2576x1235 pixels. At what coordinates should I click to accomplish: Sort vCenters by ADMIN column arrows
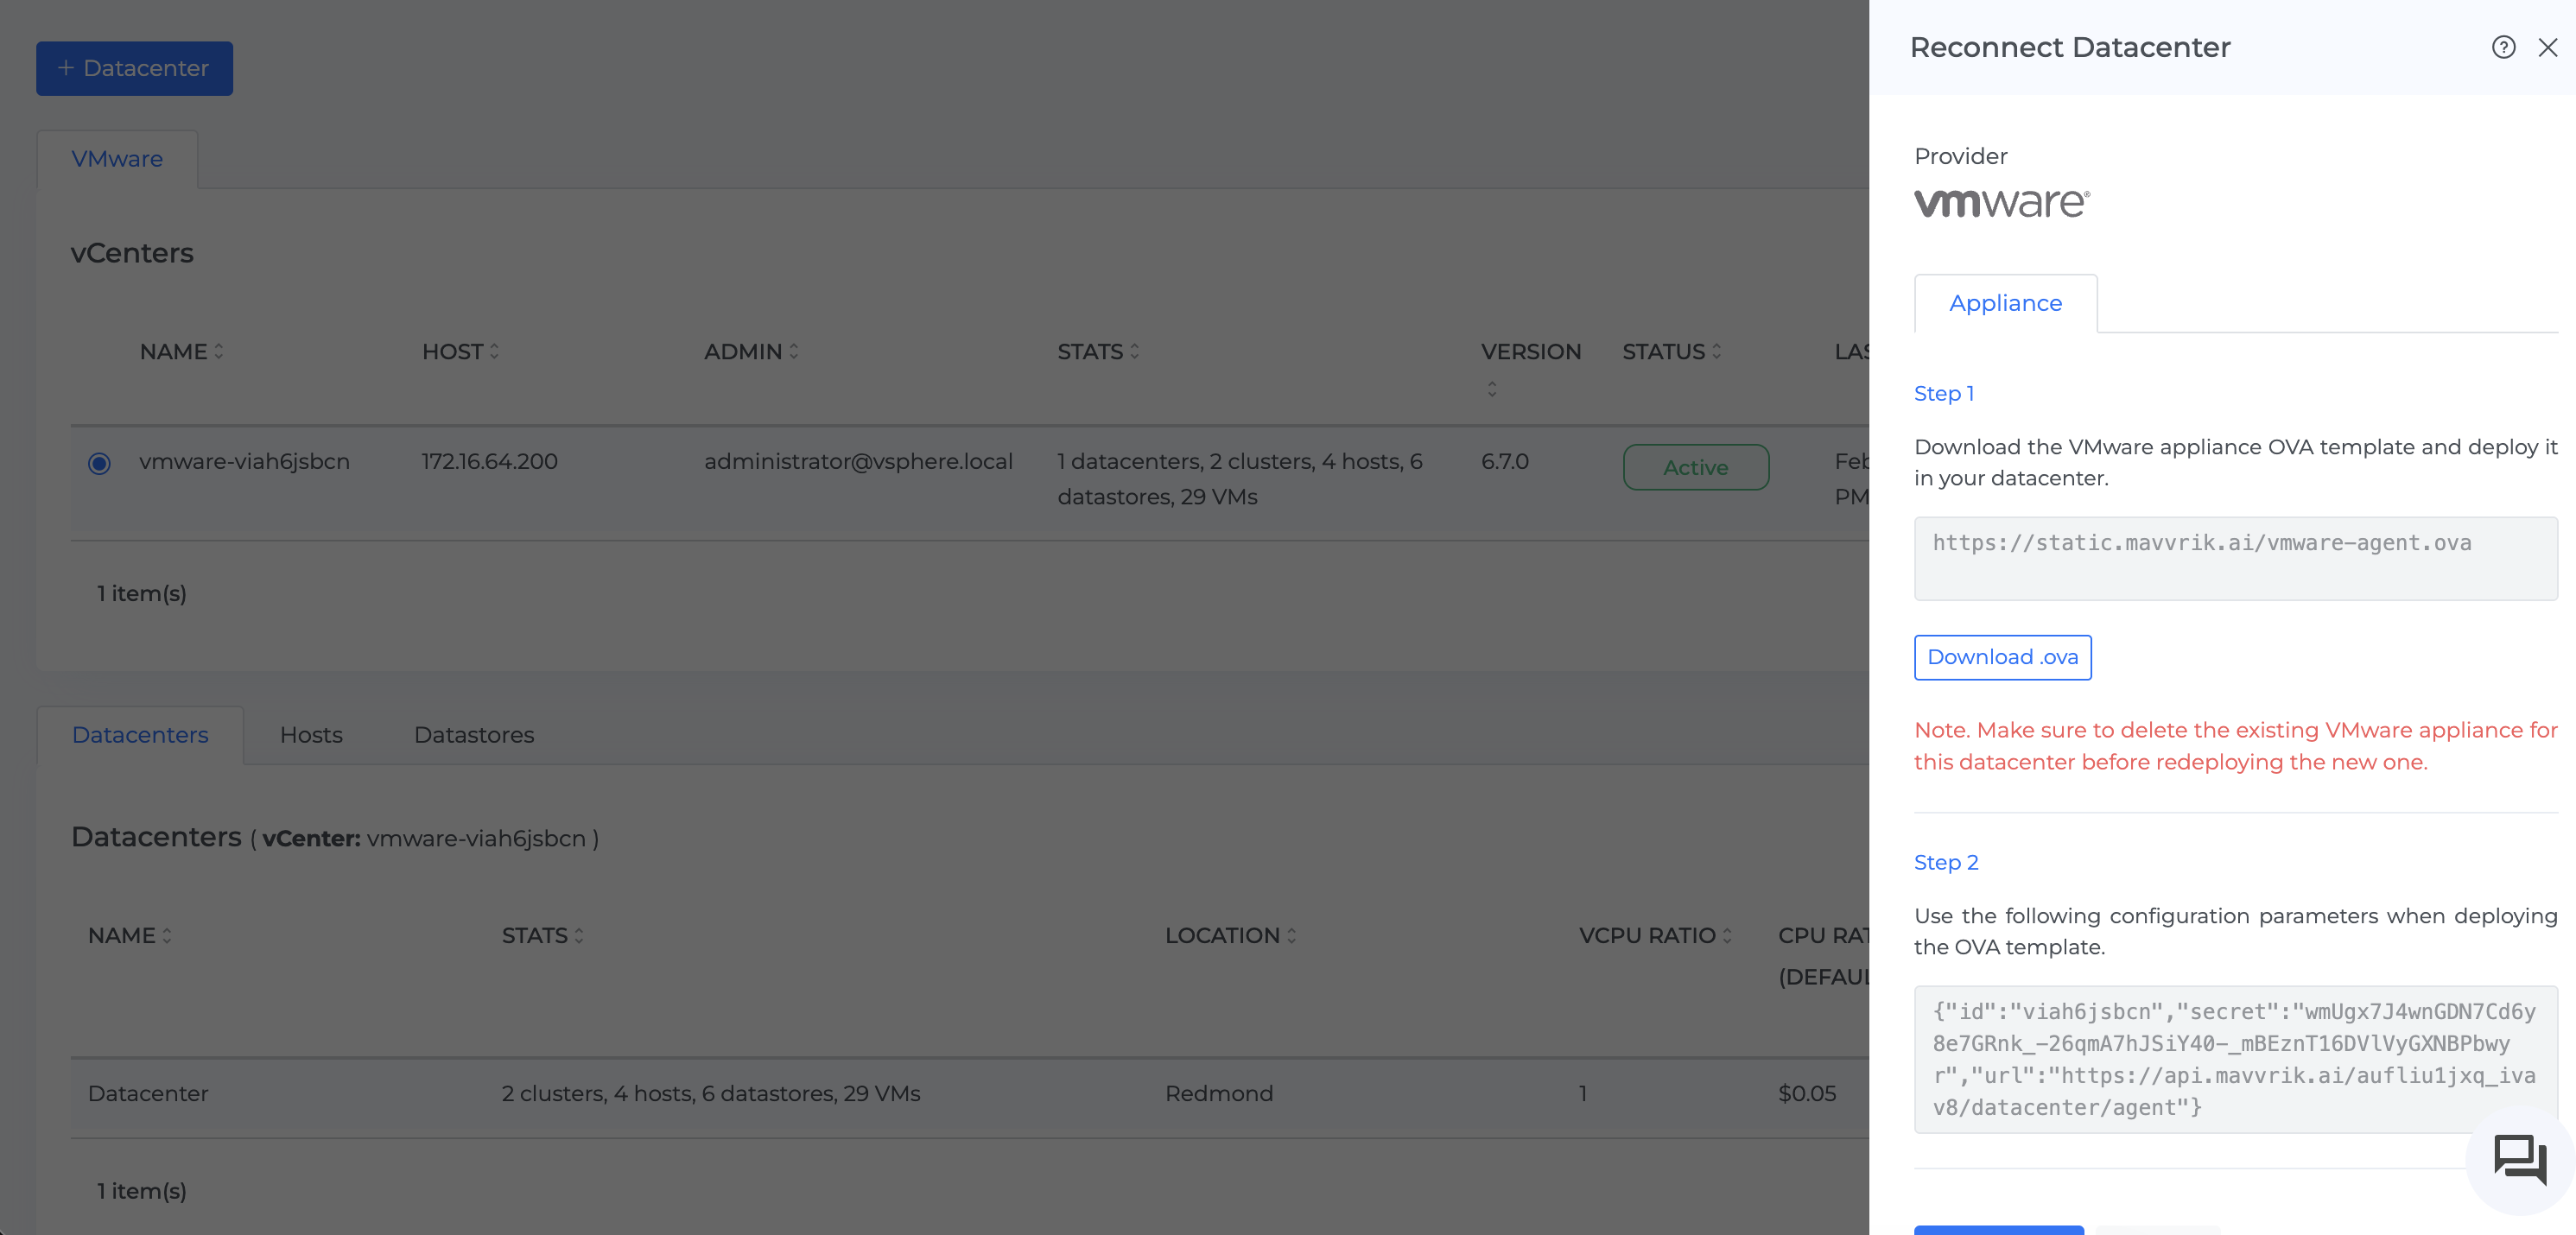(x=794, y=351)
